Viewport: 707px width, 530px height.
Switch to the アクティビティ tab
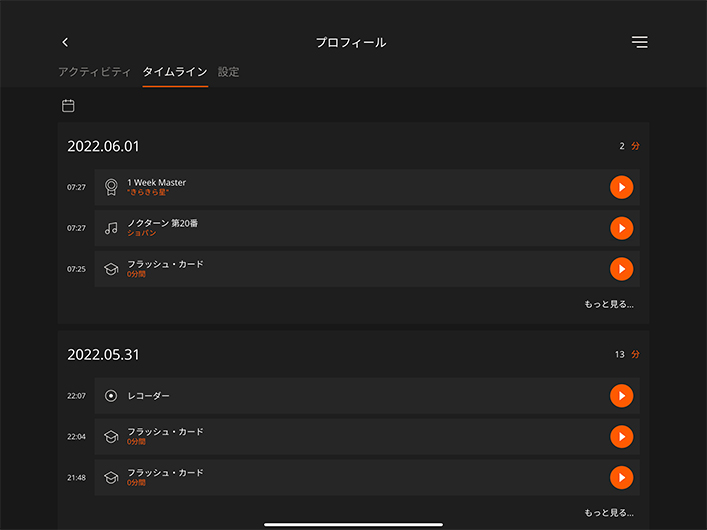tap(94, 72)
